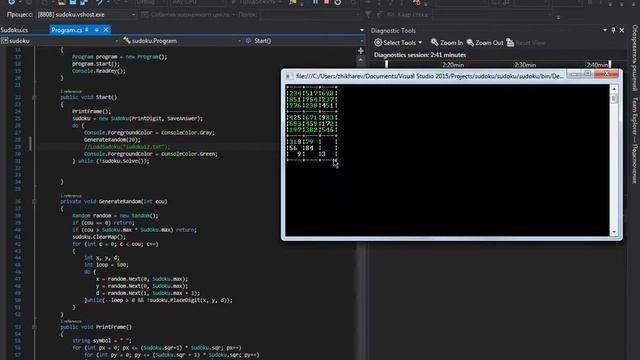Click the thread filter funnel icon
The height and width of the screenshot is (360, 640).
(x=368, y=15)
